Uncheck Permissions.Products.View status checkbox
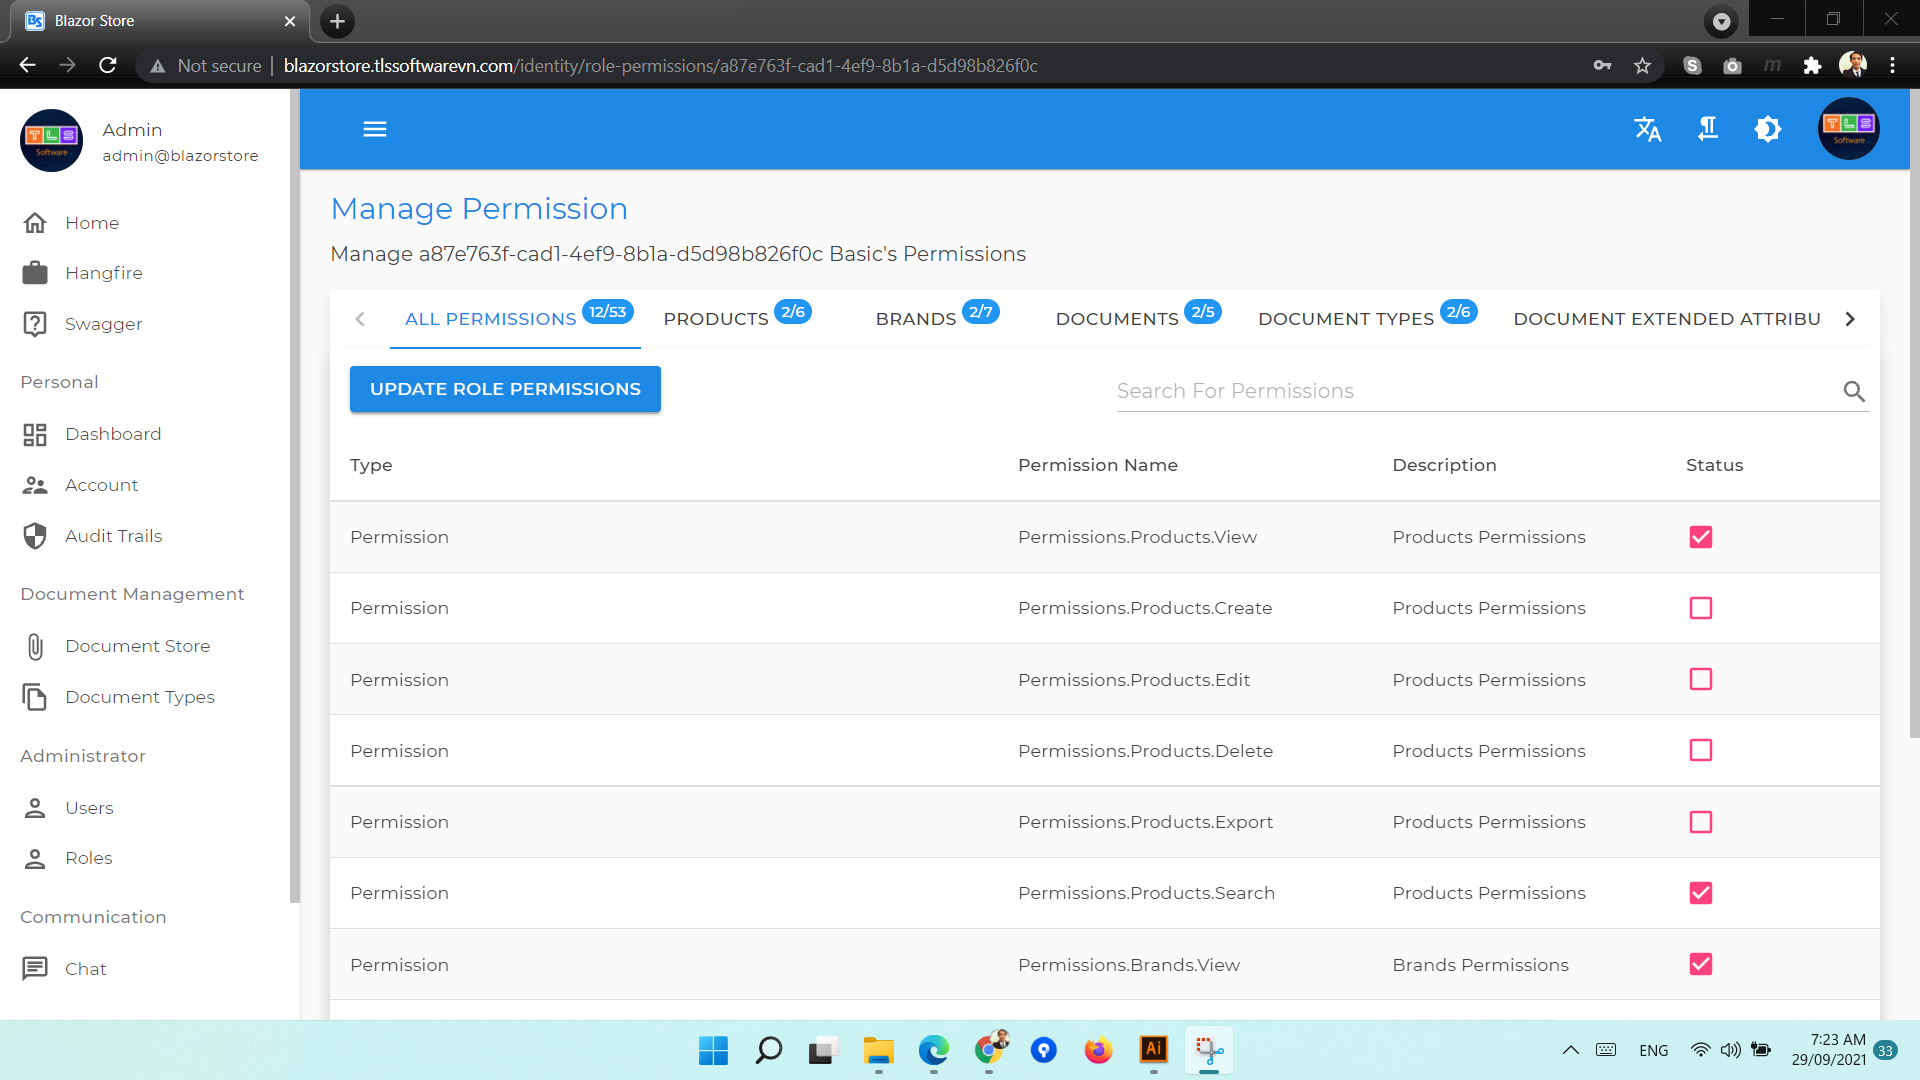 tap(1700, 537)
